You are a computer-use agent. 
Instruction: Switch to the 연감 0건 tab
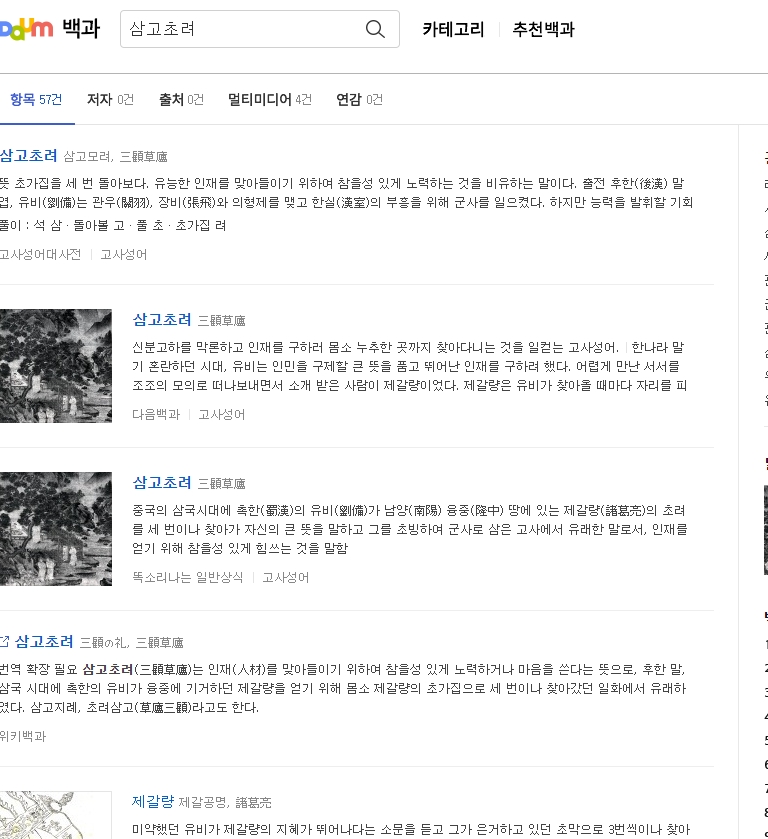coord(359,100)
